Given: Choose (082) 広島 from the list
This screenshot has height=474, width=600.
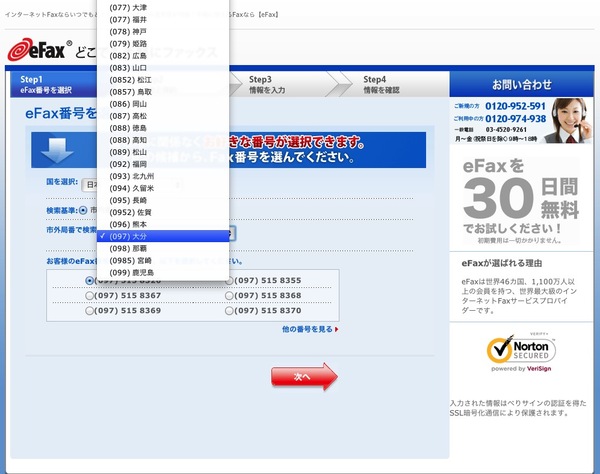Looking at the screenshot, I should pyautogui.click(x=163, y=55).
